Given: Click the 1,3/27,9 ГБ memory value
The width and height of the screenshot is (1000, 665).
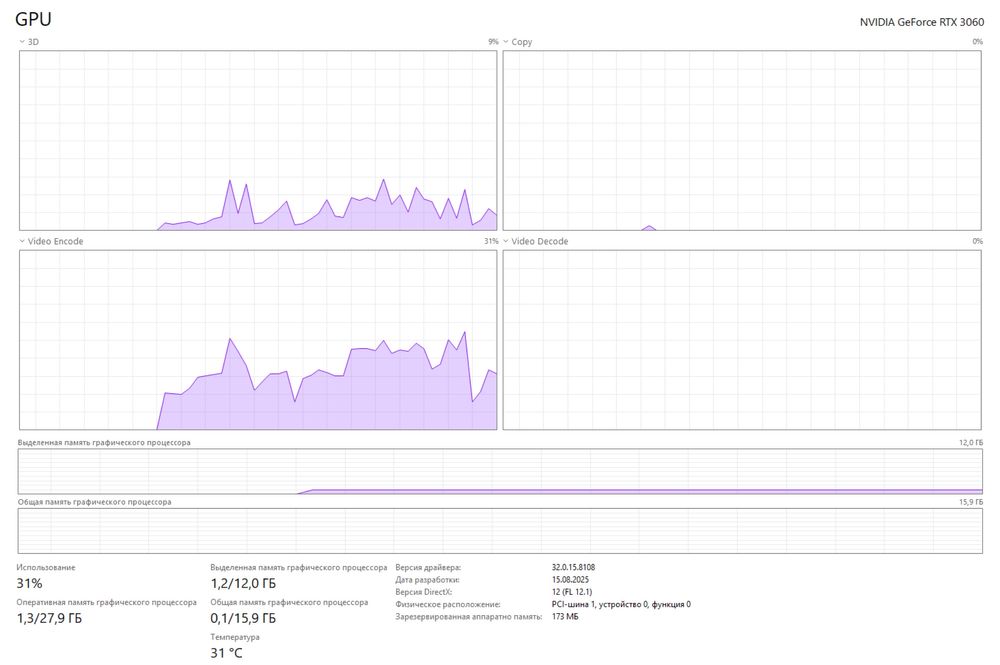Looking at the screenshot, I should [x=49, y=618].
